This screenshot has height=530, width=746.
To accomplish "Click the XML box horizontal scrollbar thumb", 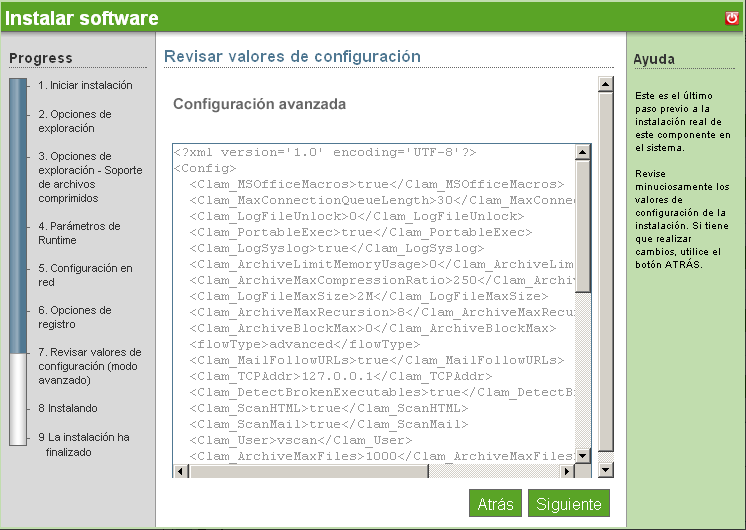I will click(309, 471).
